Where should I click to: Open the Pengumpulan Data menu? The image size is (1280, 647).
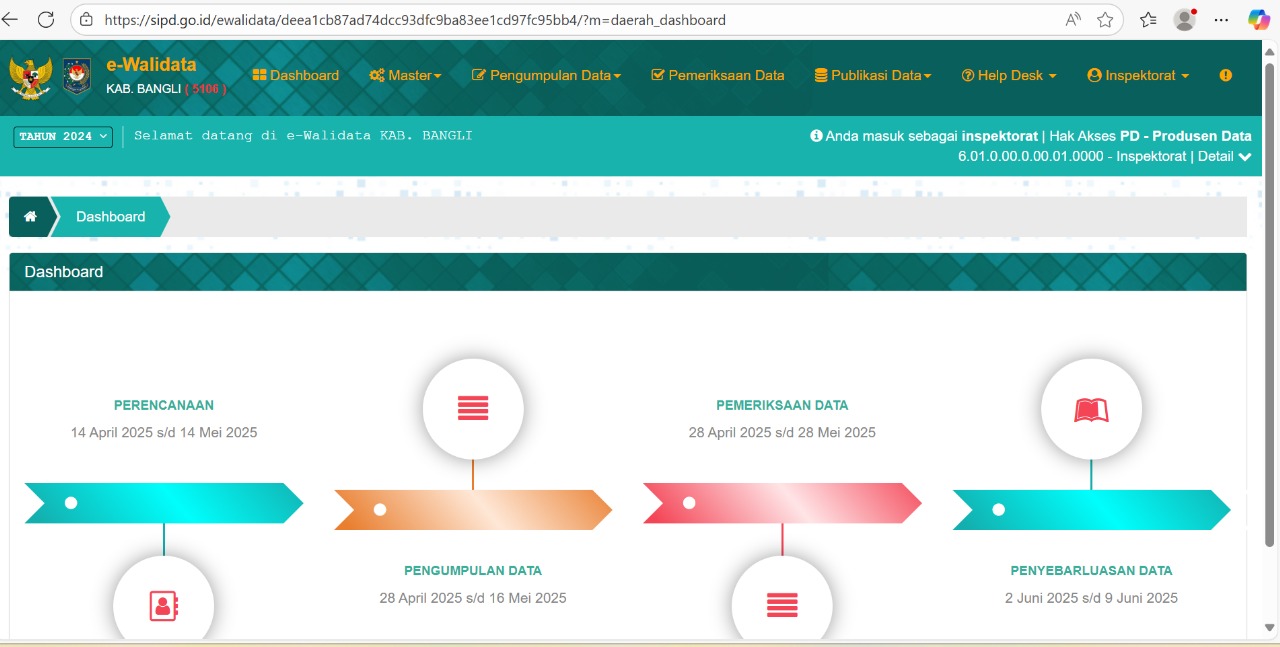(545, 75)
